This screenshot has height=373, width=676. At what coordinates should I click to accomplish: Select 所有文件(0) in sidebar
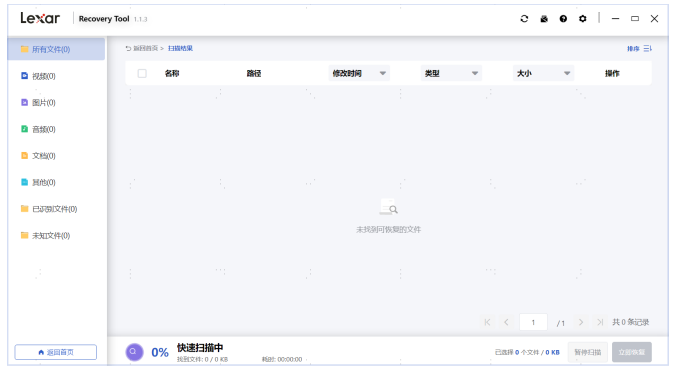pyautogui.click(x=56, y=49)
